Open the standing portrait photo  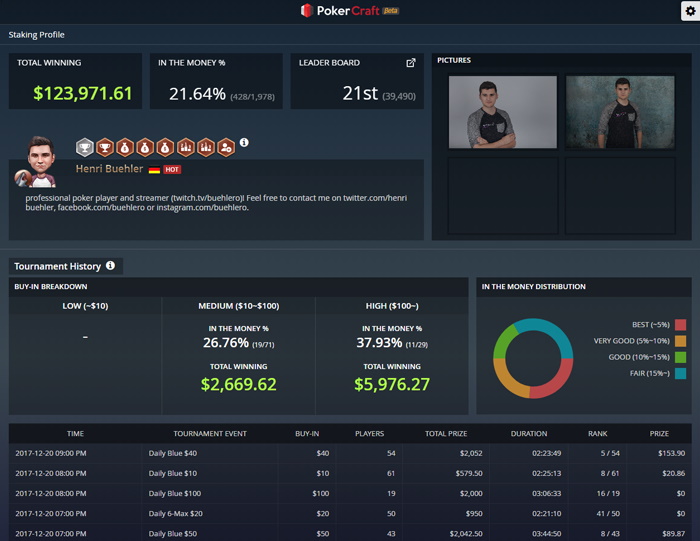(620, 112)
